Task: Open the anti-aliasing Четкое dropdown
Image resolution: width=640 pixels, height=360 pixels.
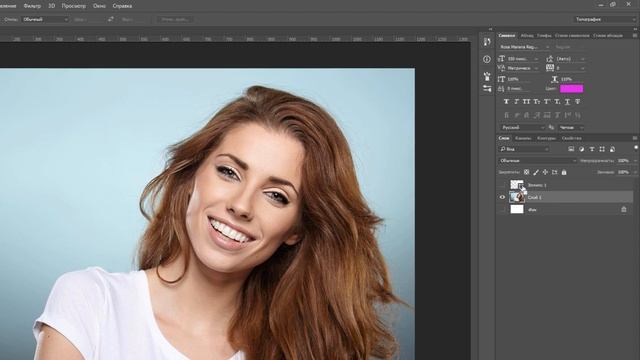Action: 571,128
